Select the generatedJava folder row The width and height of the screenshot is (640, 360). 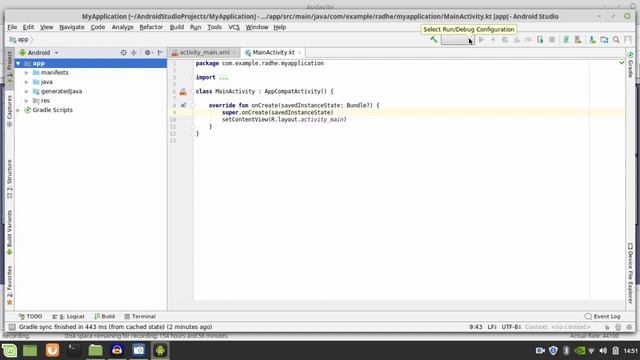click(x=91, y=91)
